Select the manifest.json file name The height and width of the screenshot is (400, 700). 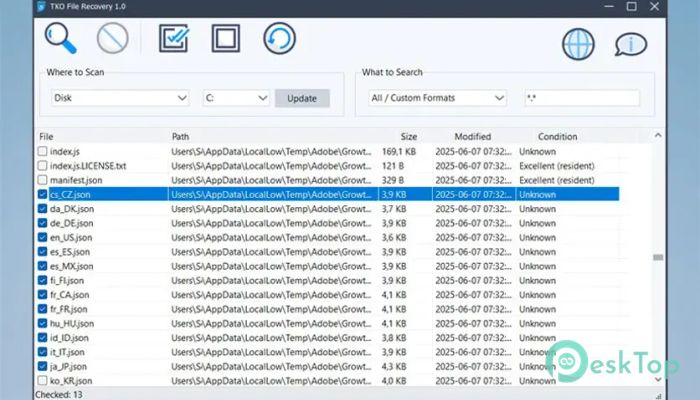(x=76, y=180)
